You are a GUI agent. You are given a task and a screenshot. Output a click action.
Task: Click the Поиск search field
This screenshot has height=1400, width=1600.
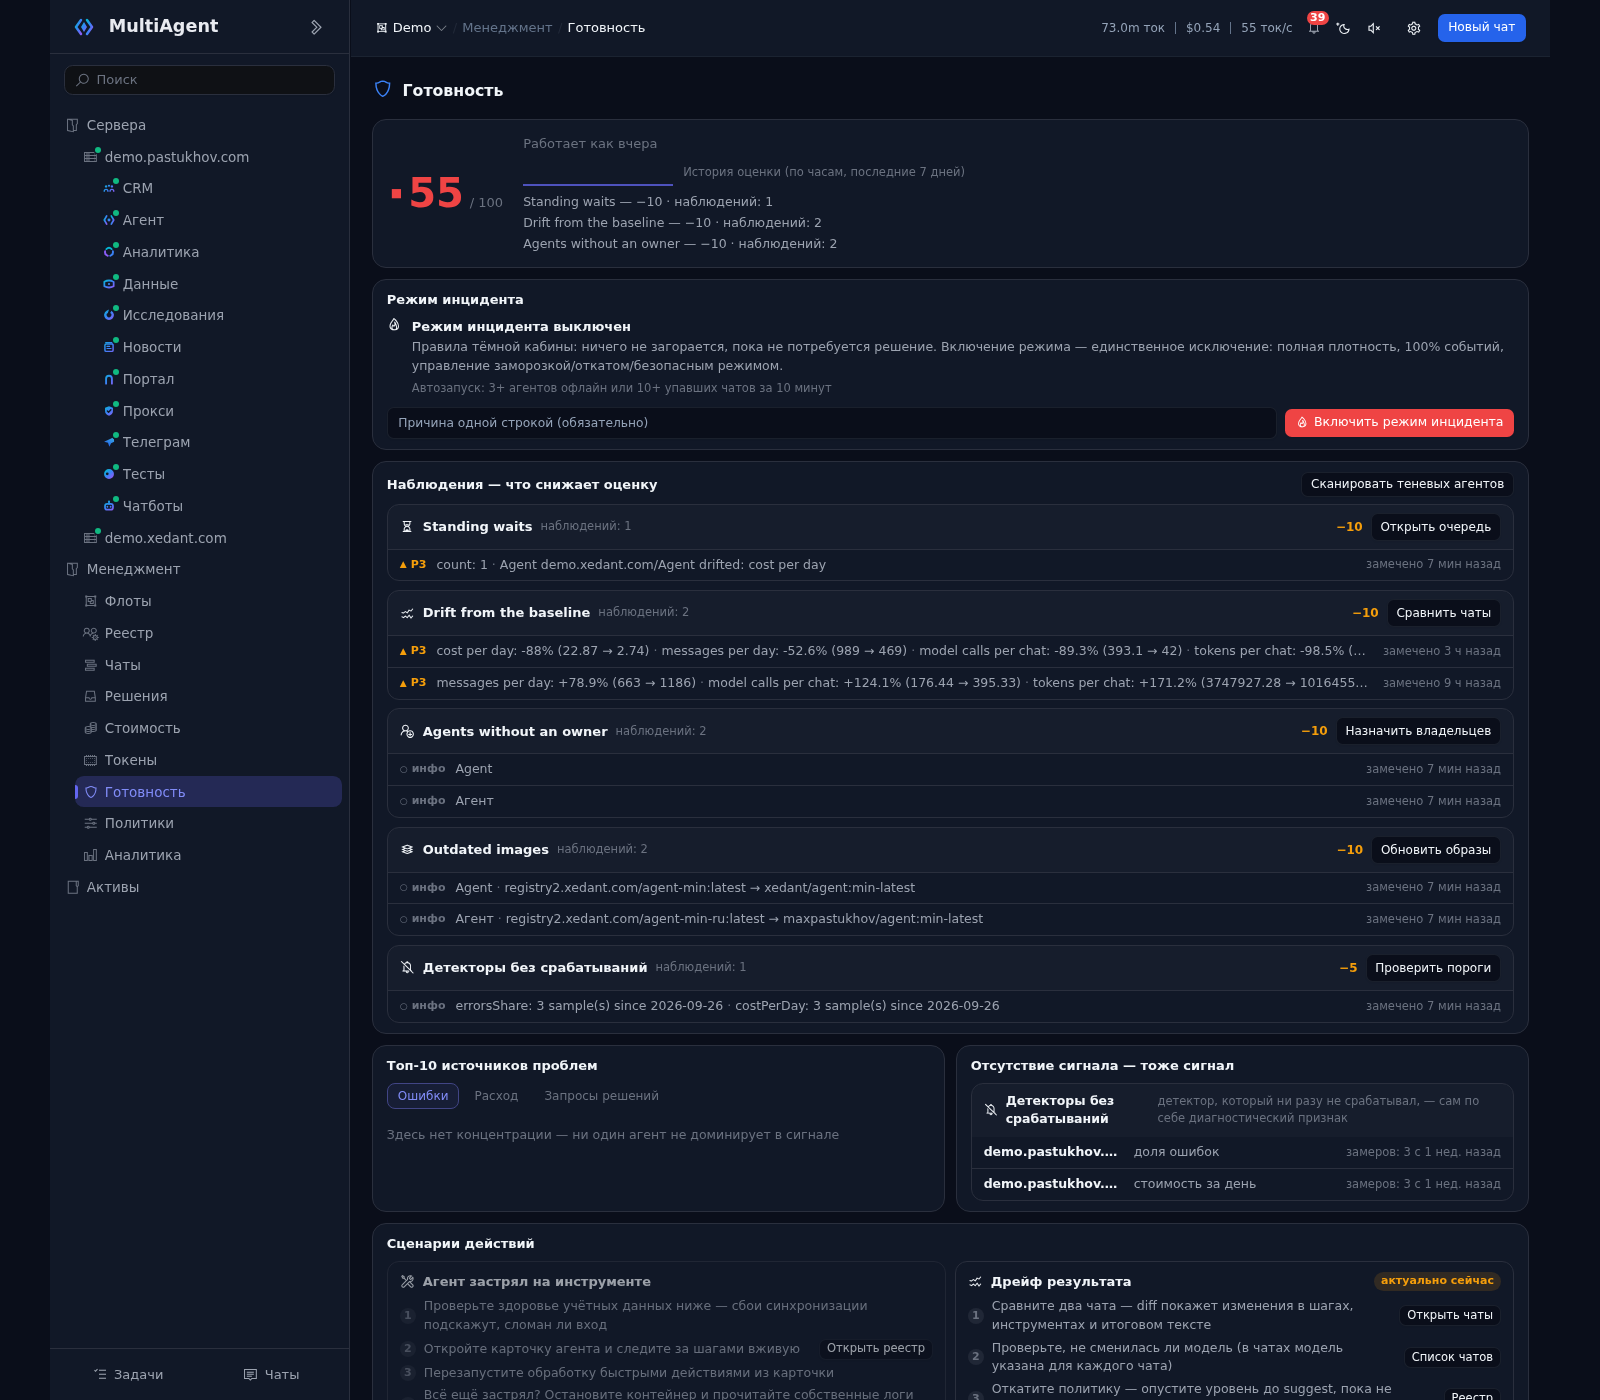click(200, 80)
